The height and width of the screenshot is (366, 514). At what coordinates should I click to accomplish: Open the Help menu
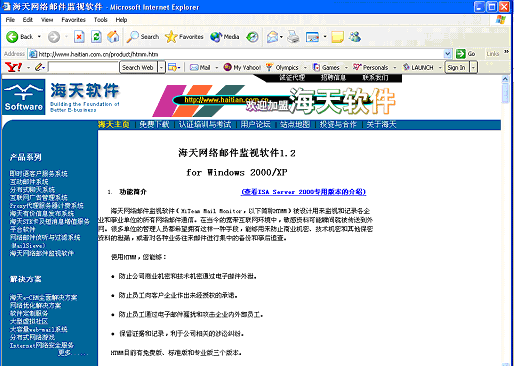coord(121,20)
